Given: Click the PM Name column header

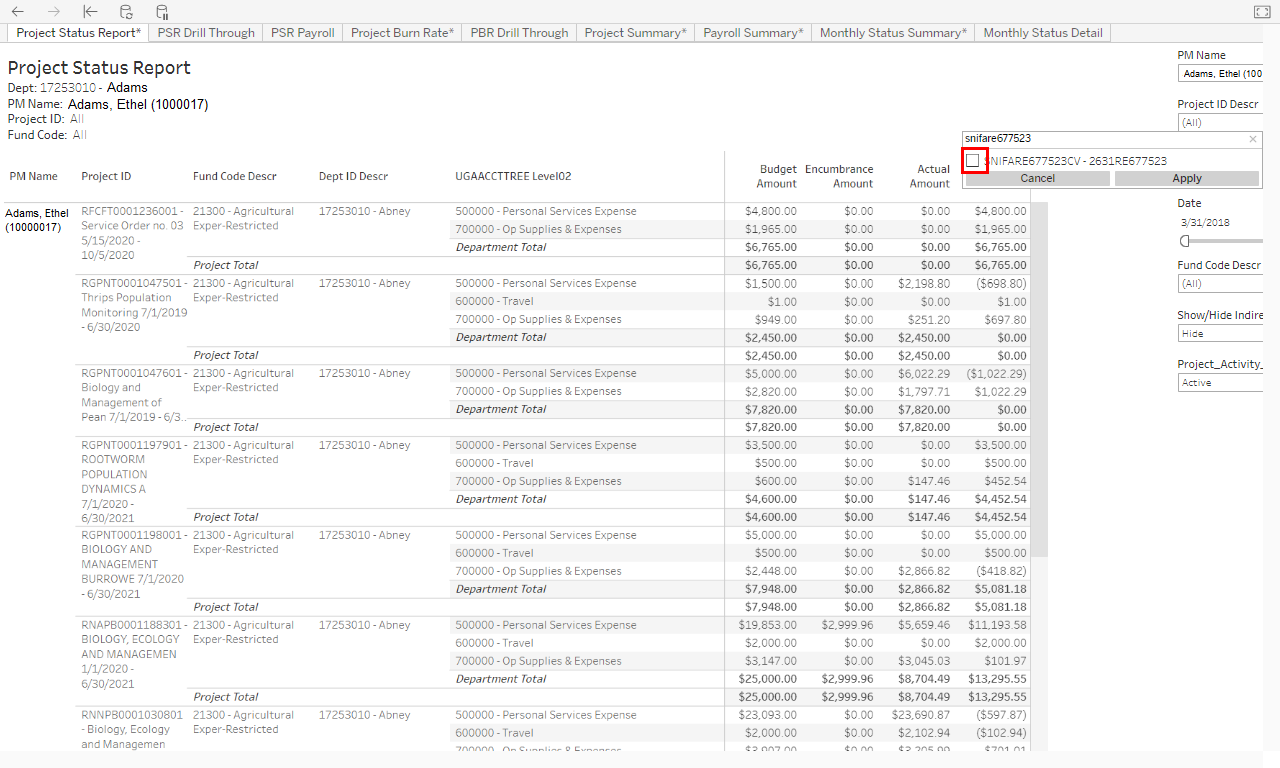Looking at the screenshot, I should click(x=34, y=176).
